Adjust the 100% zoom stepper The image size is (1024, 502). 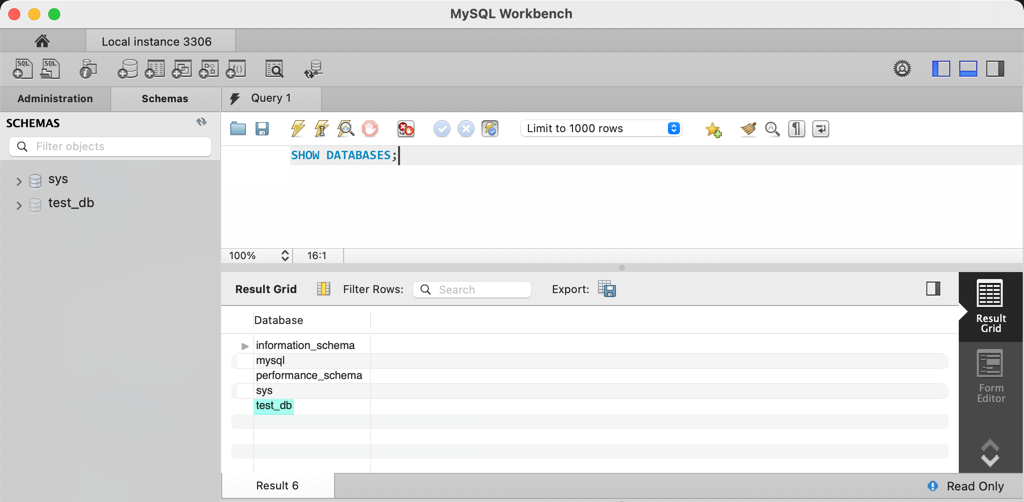pos(285,256)
